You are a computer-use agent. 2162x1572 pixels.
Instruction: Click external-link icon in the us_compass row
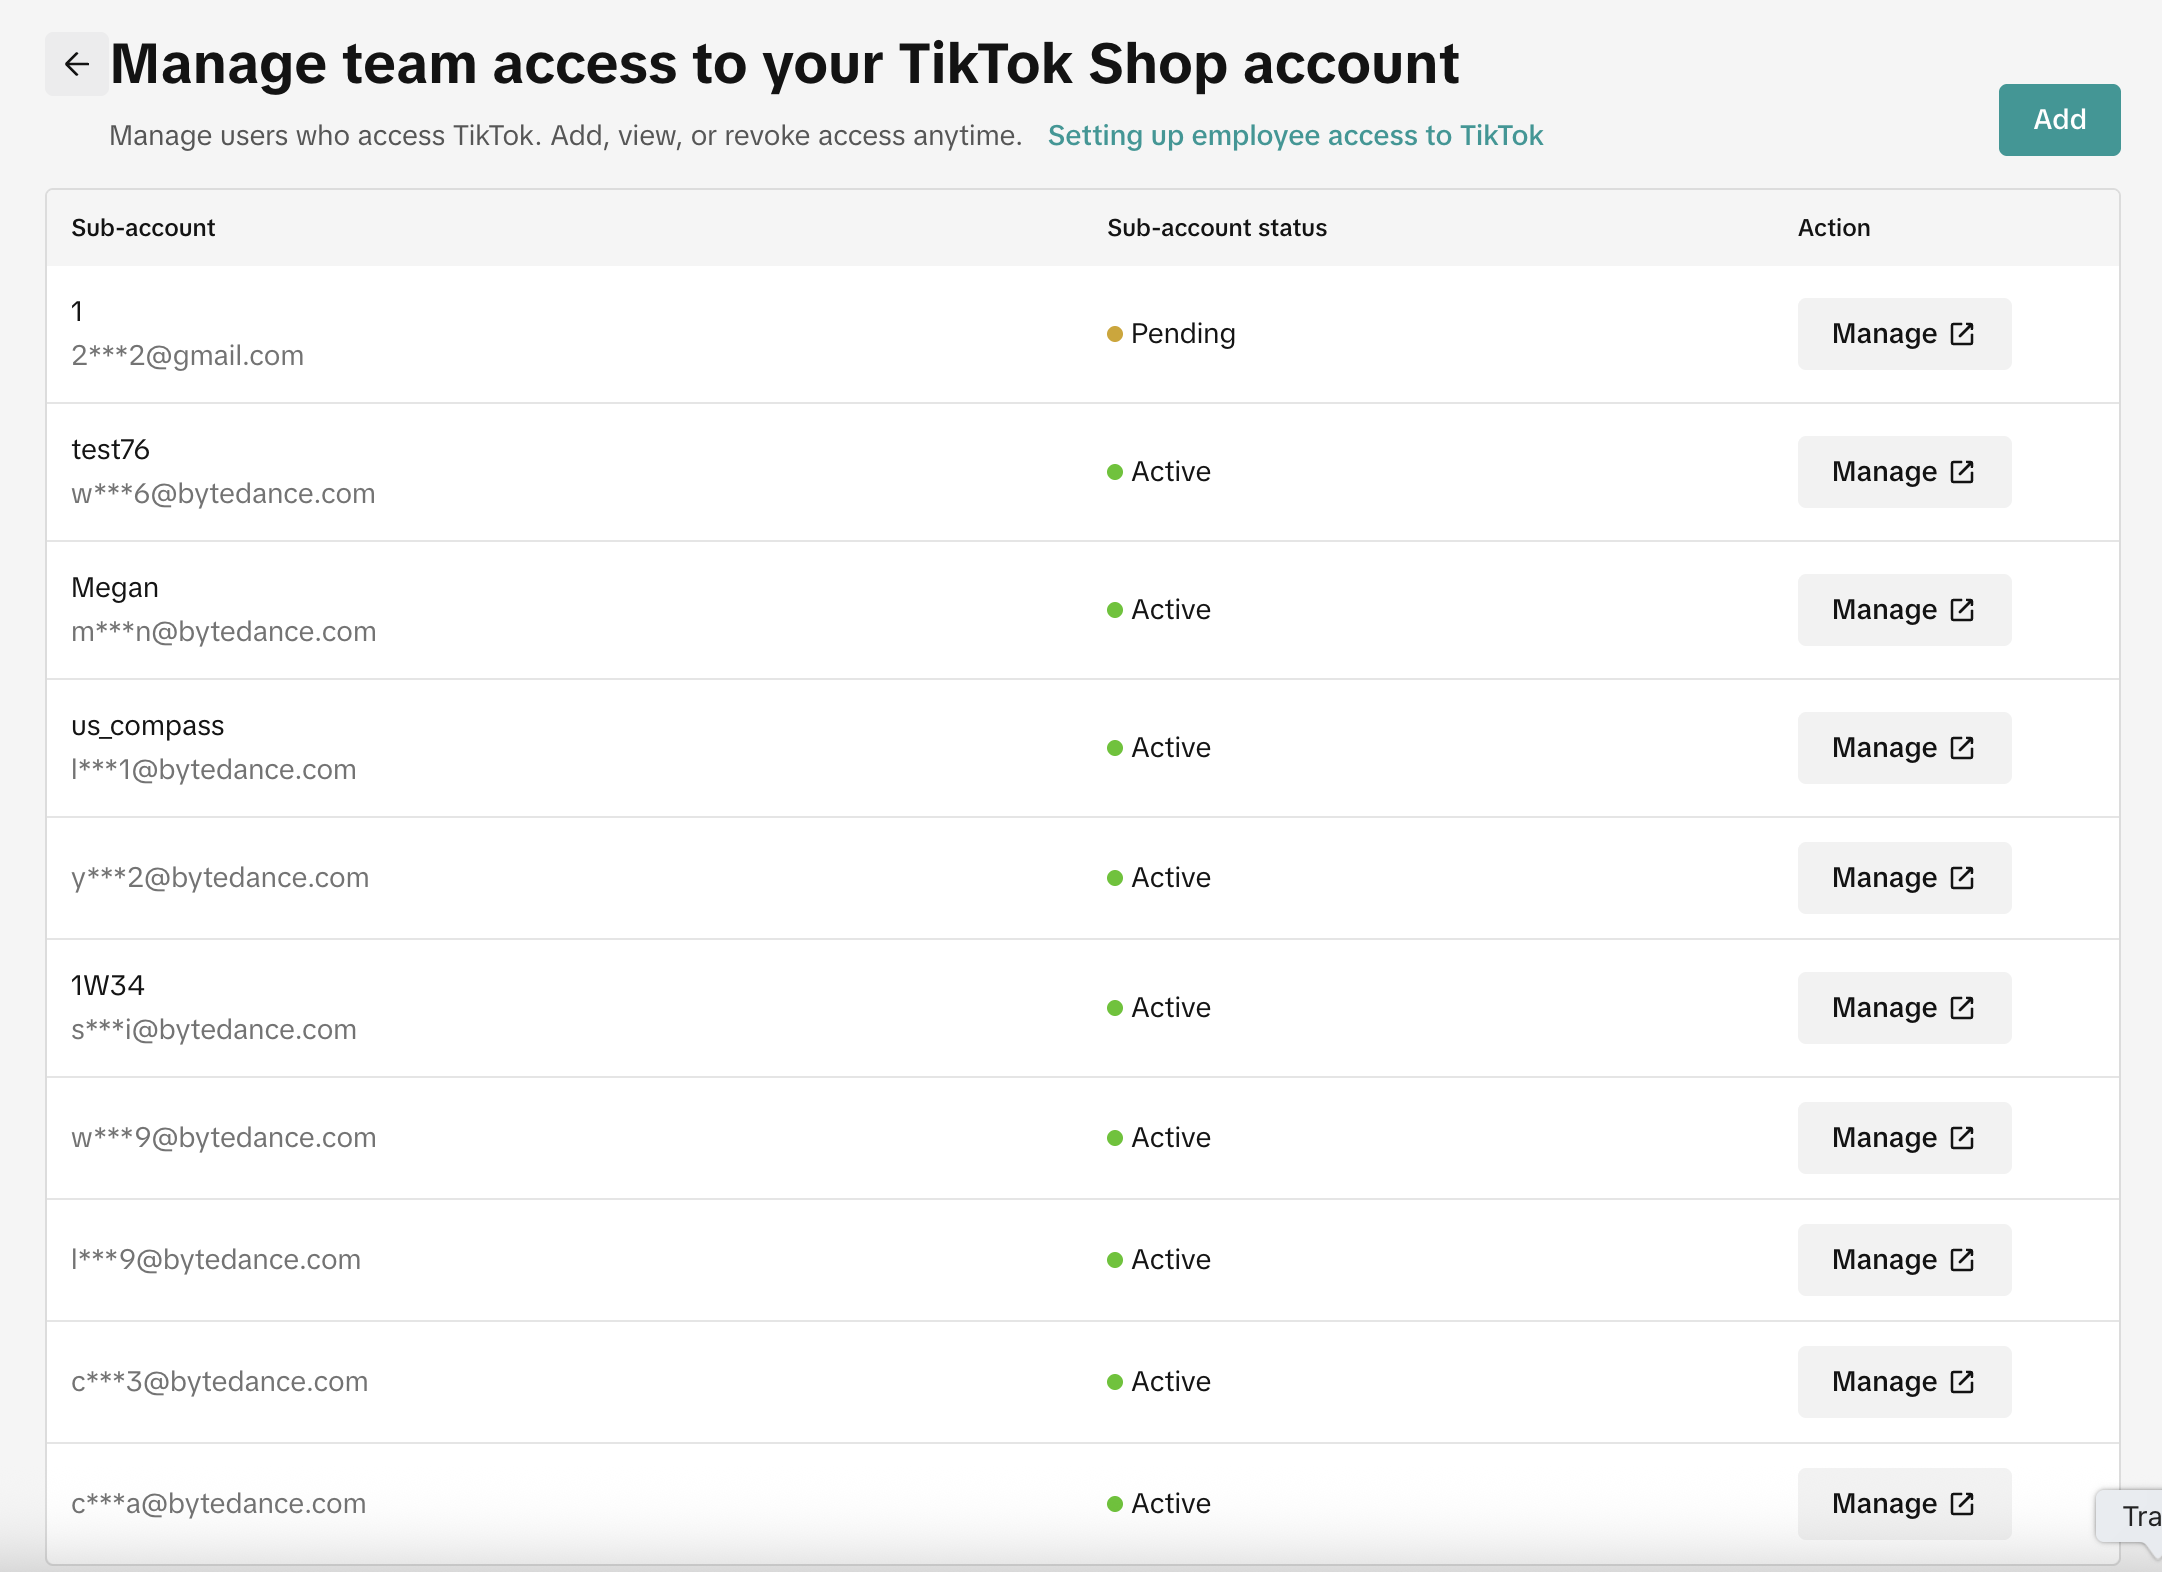pos(1962,748)
